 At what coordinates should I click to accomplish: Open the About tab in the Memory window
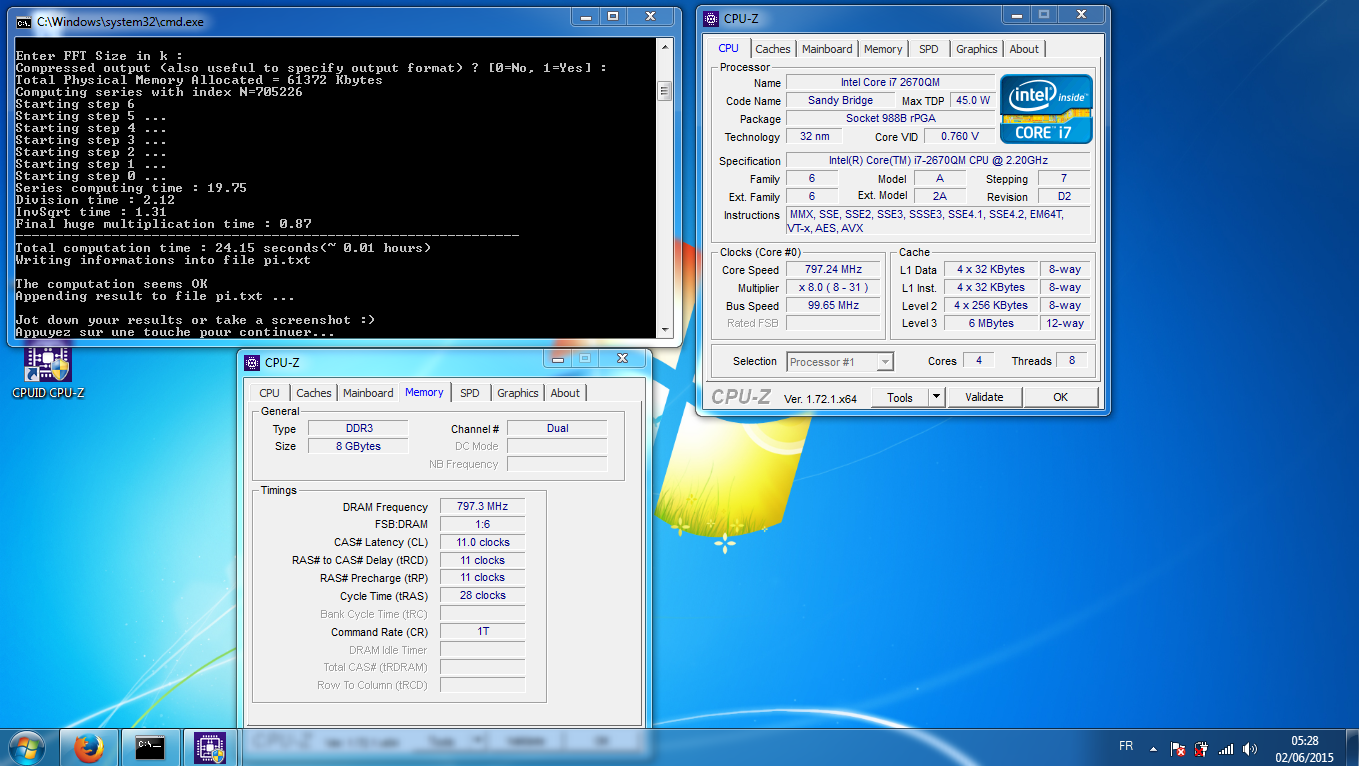point(565,393)
